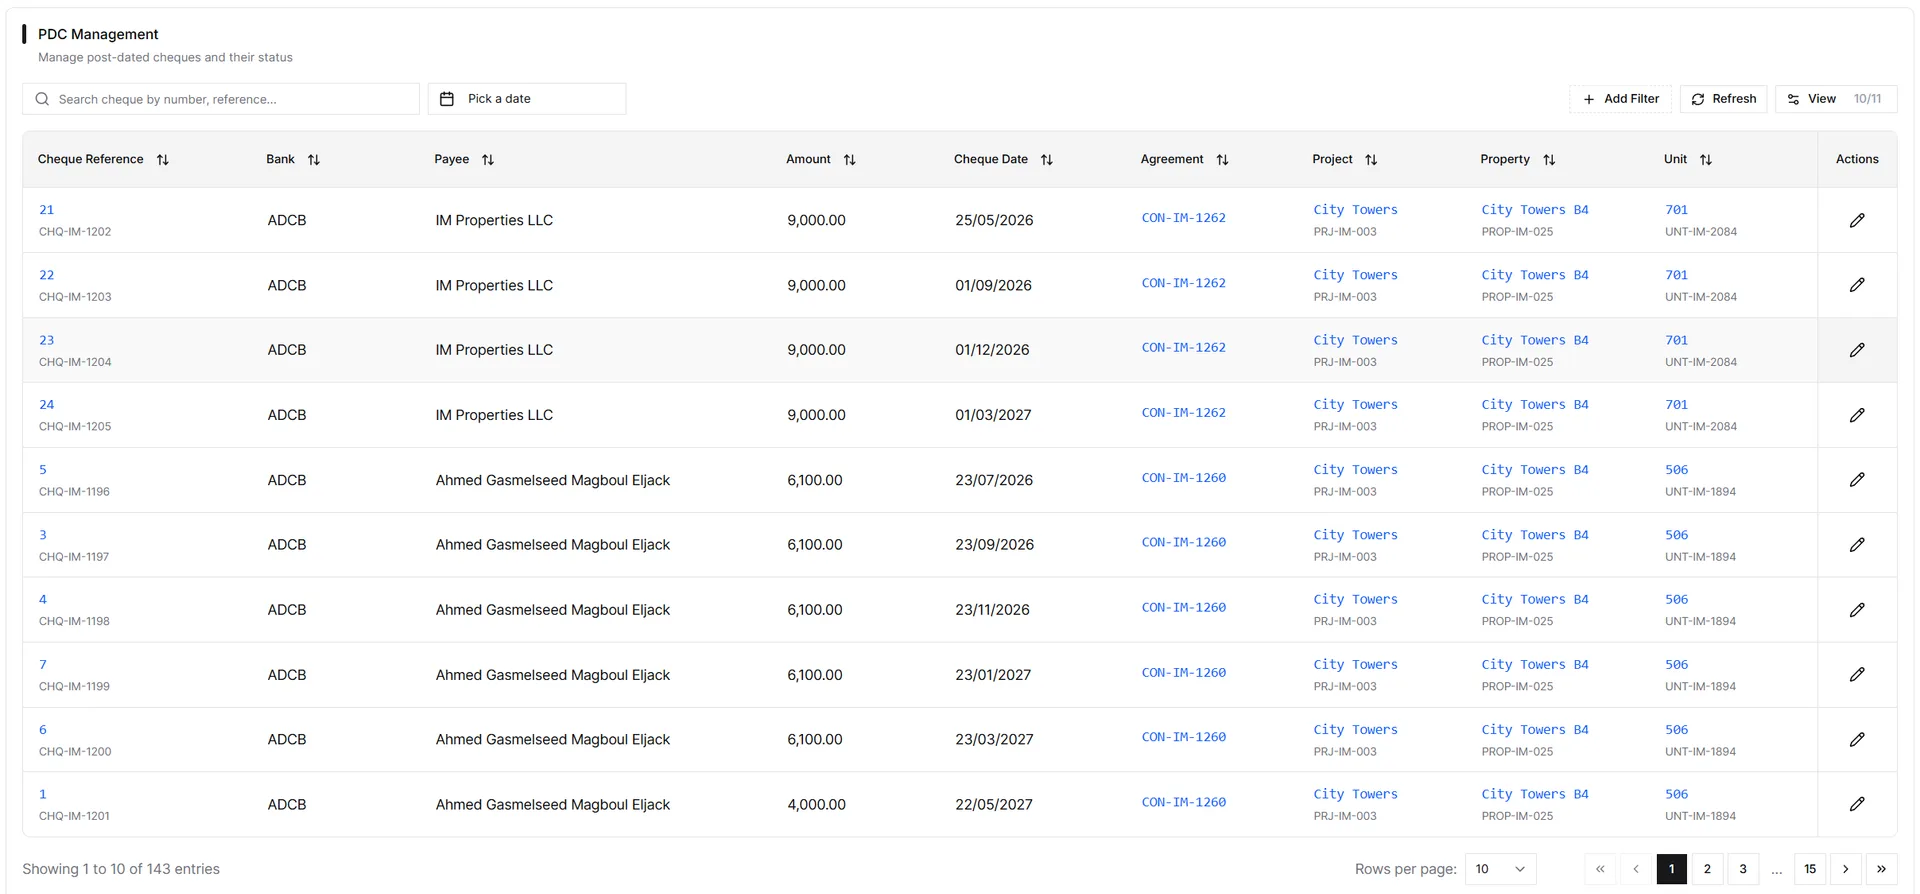Open City Towers B4 property in CHQ-IM-1204 row
Screen dimensions: 1920x894
1535,340
